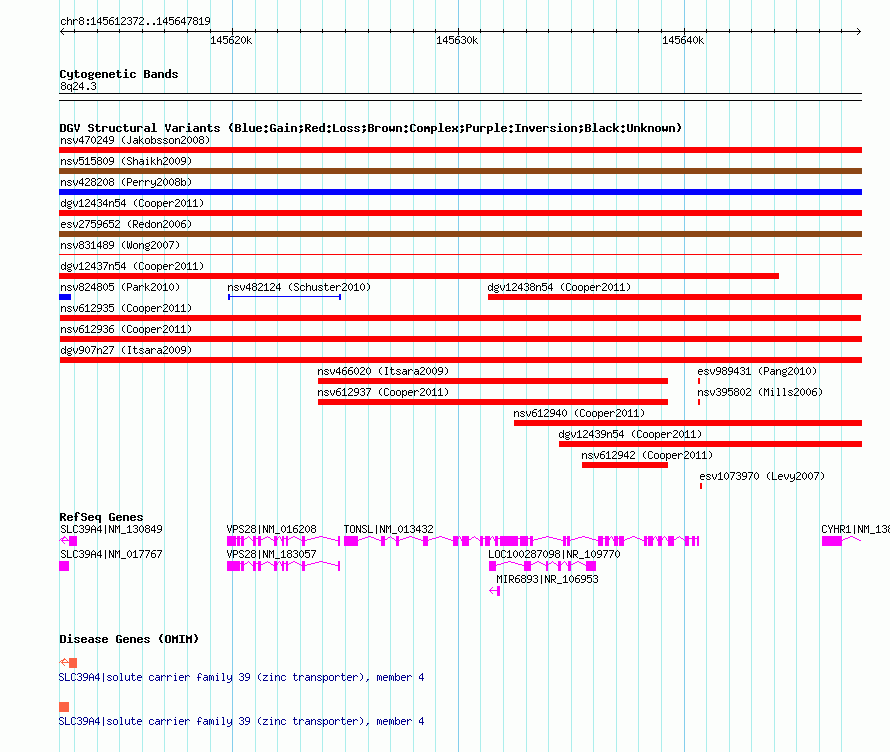Click the esv1073970 (Levy2007) text label
The image size is (890, 752).
pos(762,476)
